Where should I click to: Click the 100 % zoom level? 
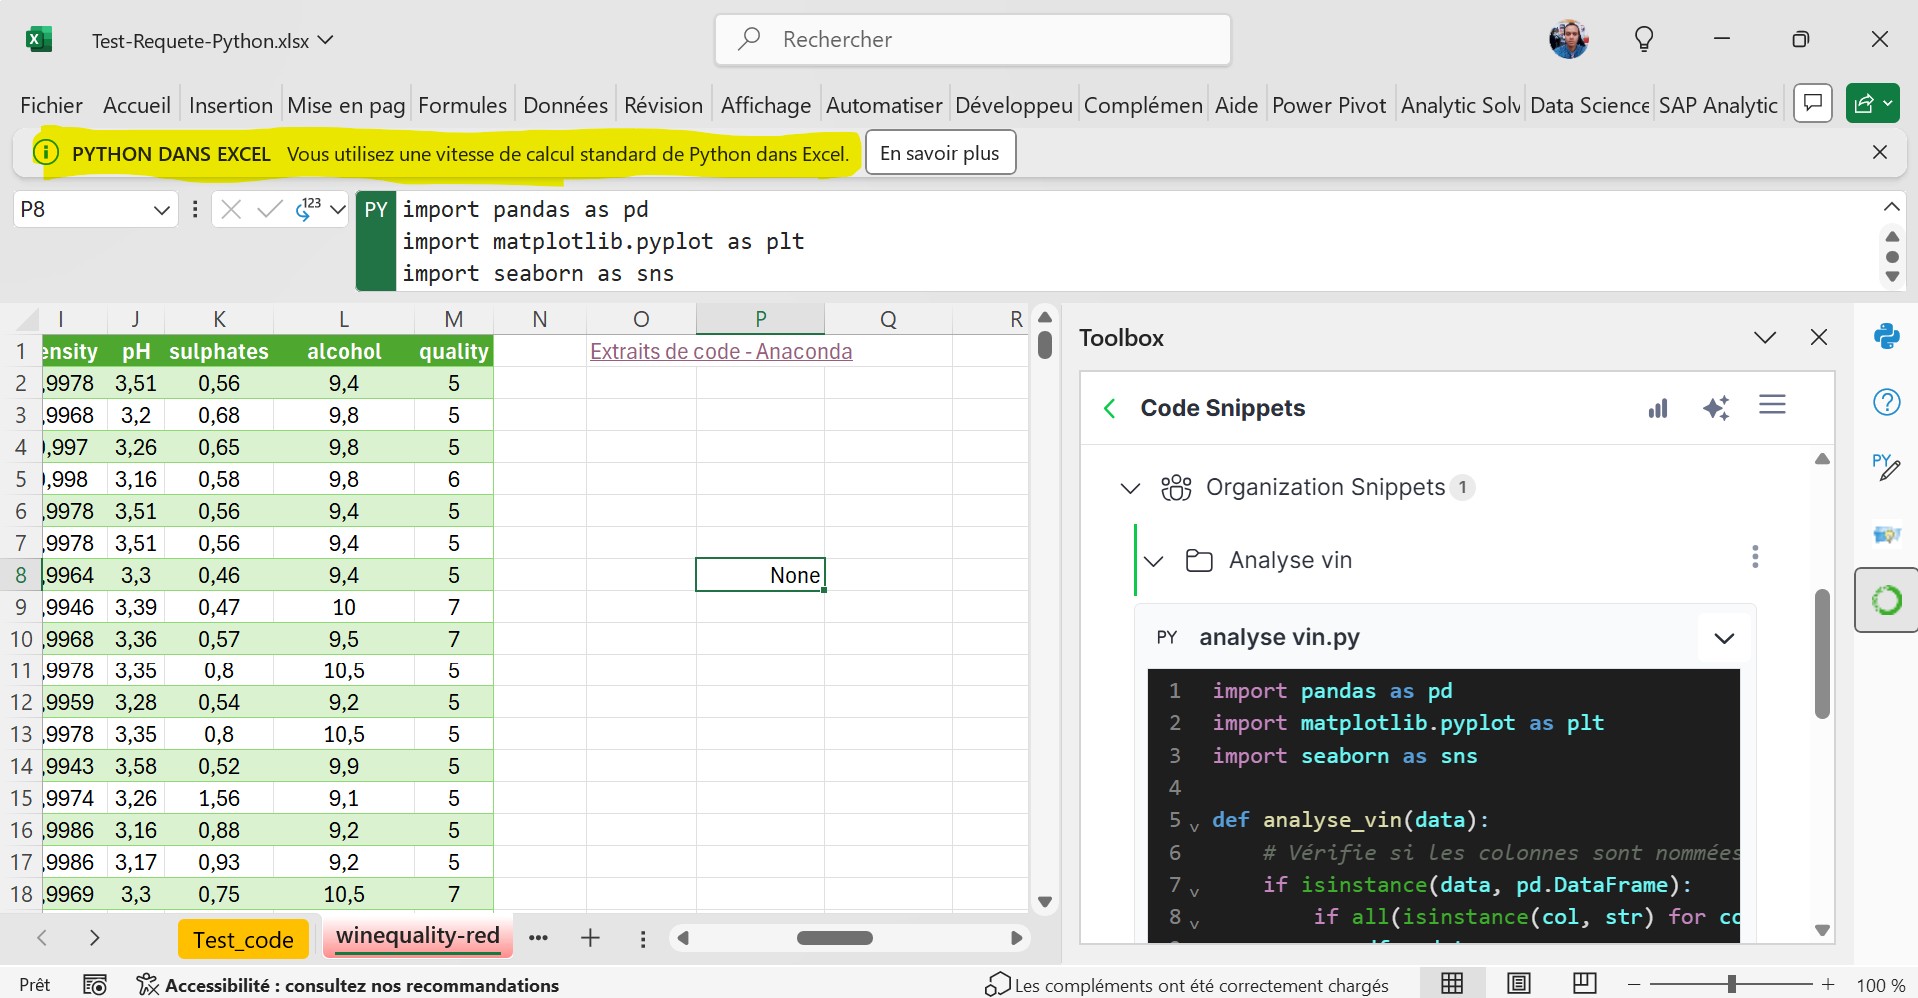pos(1880,985)
